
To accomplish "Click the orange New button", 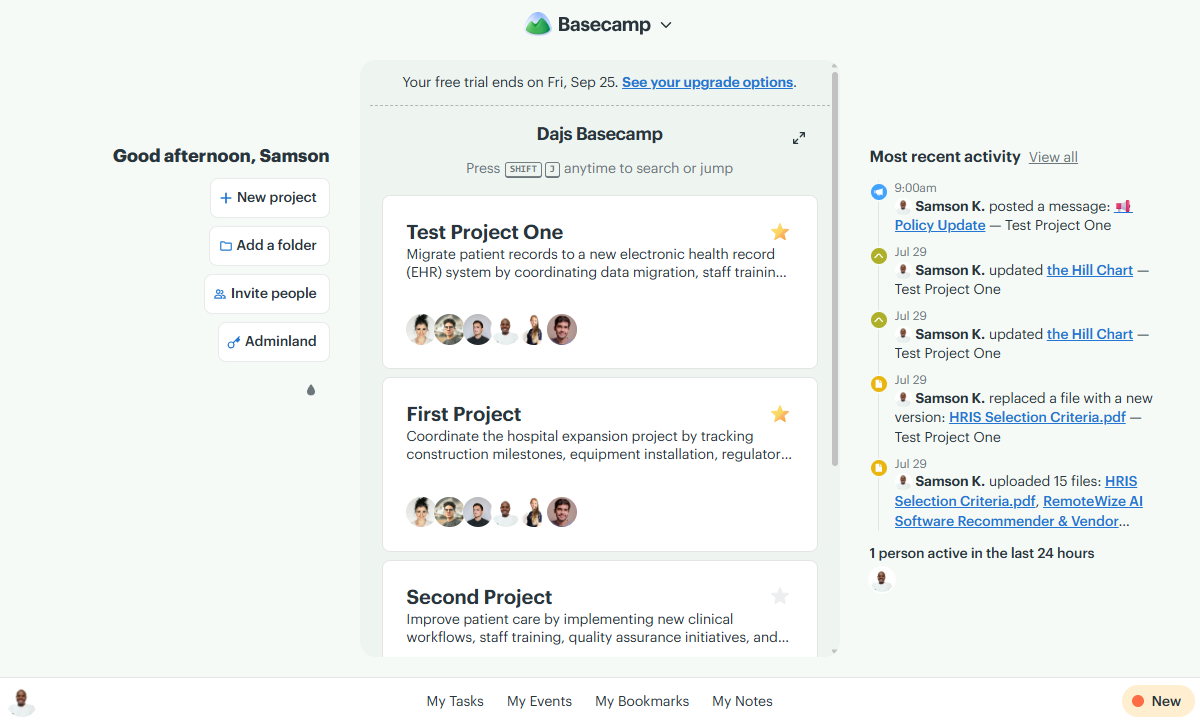I will [1157, 701].
